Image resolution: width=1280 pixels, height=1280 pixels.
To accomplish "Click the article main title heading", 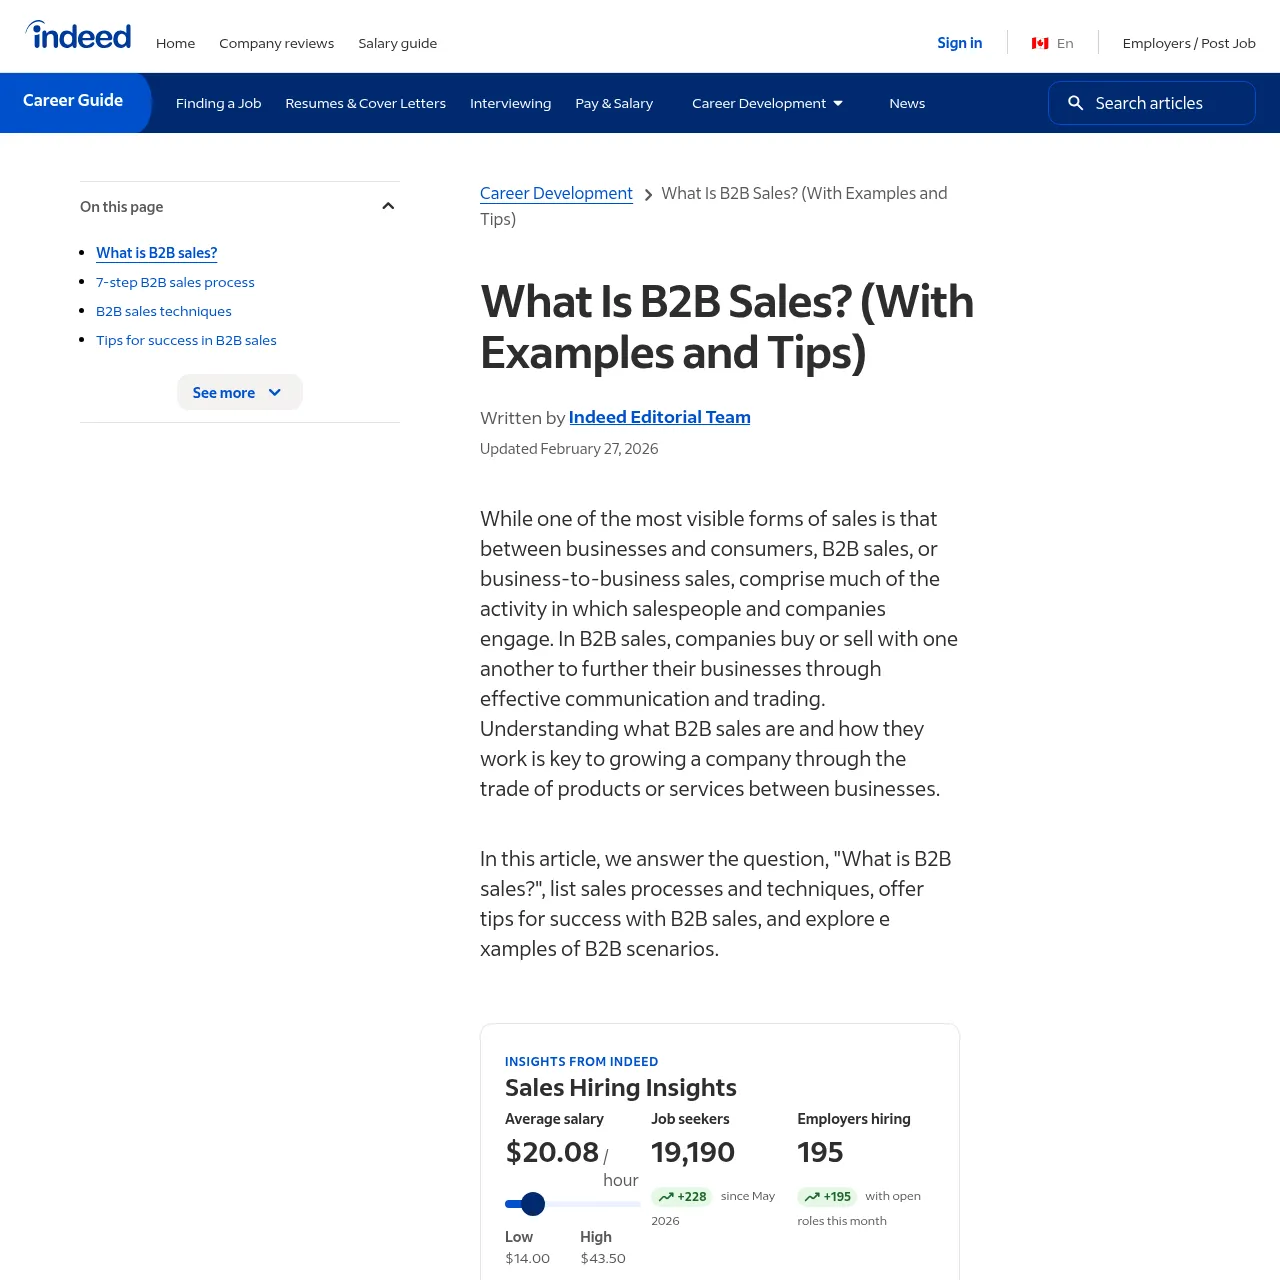I will pyautogui.click(x=727, y=327).
